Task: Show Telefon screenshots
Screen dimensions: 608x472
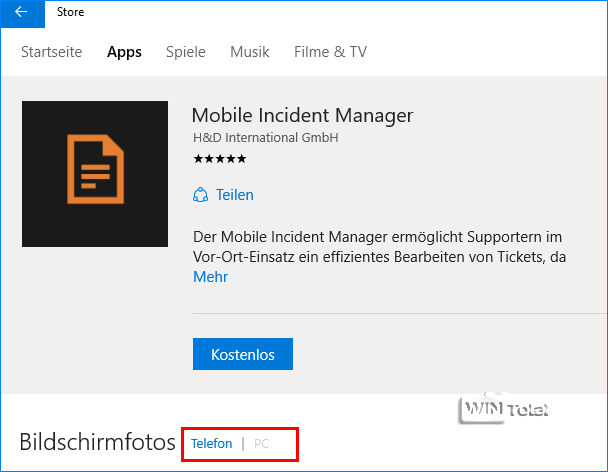Action: [212, 443]
